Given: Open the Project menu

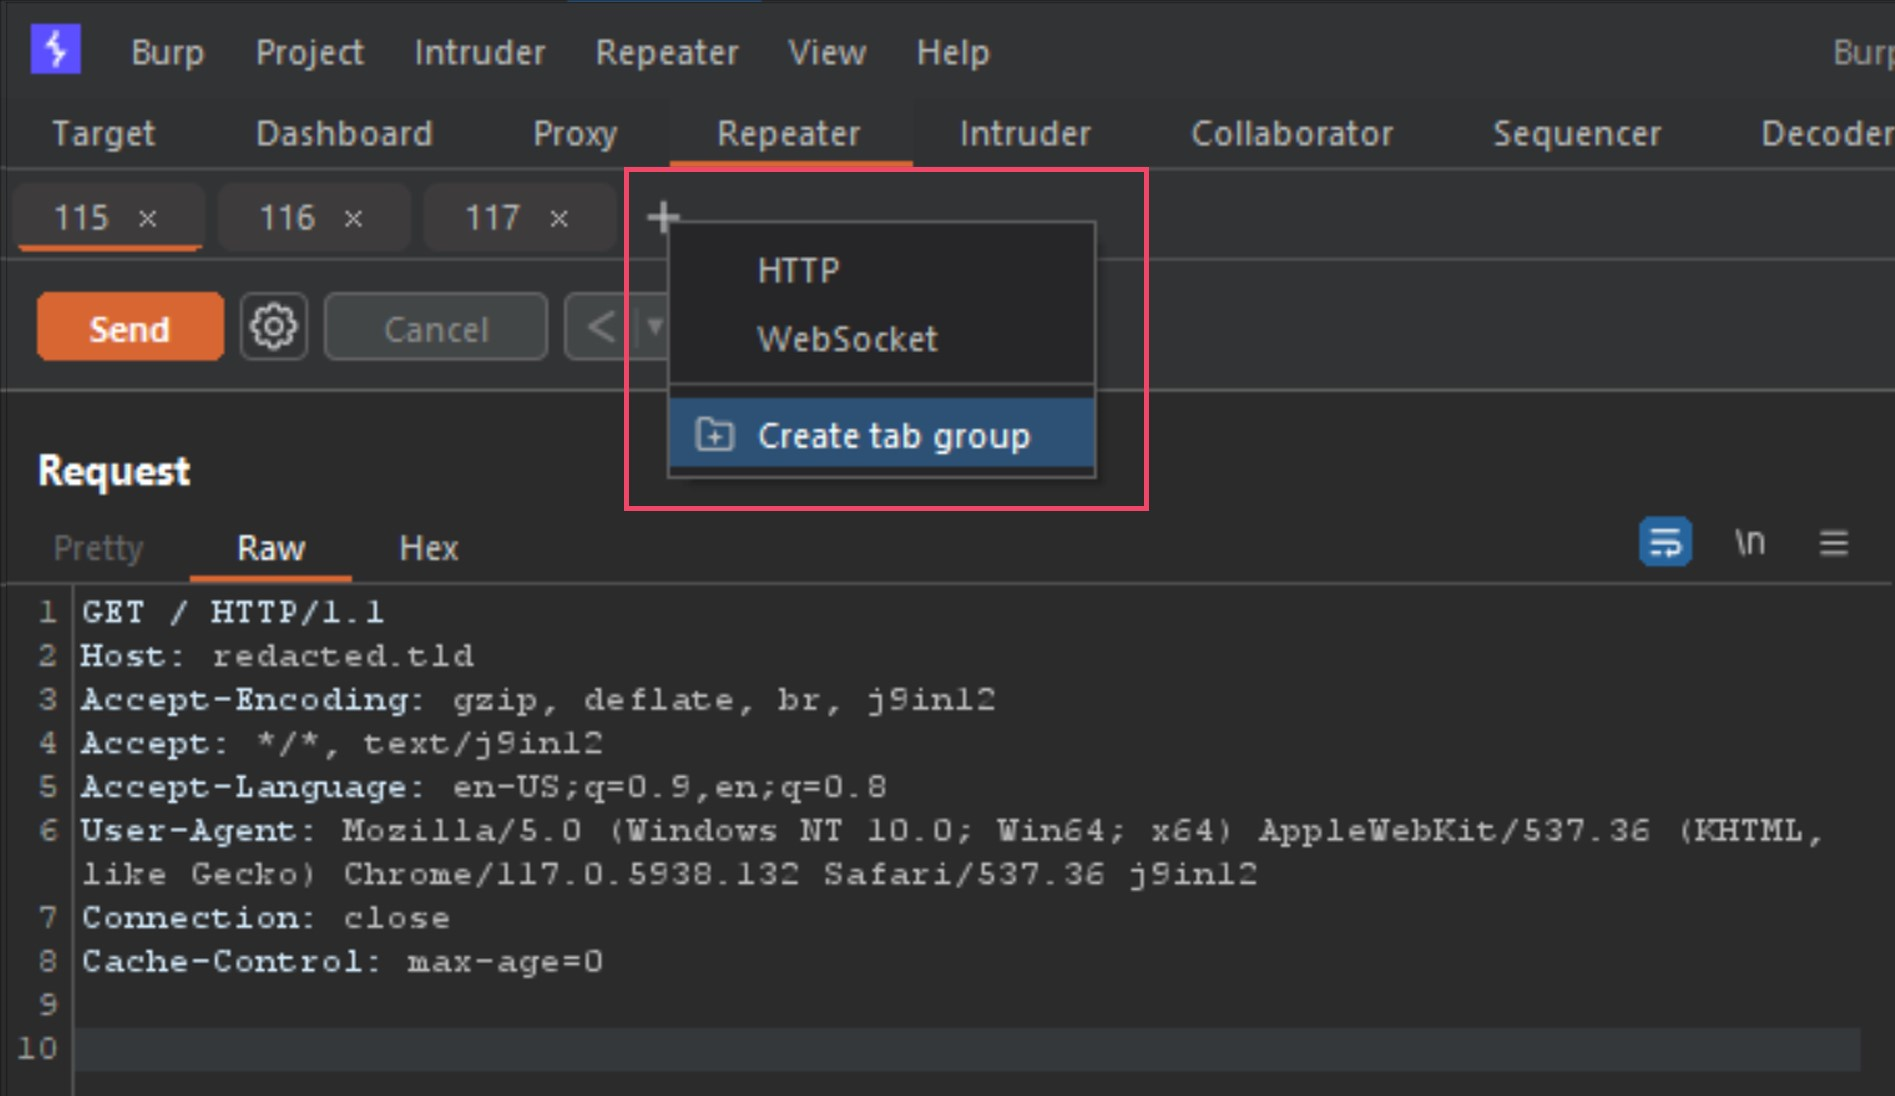Looking at the screenshot, I should pyautogui.click(x=310, y=52).
